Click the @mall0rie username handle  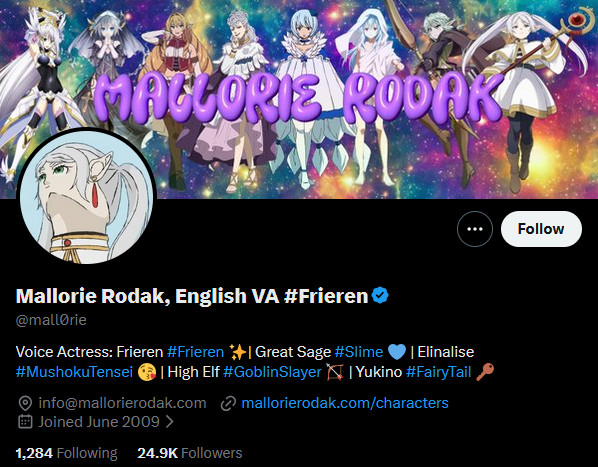(x=51, y=320)
